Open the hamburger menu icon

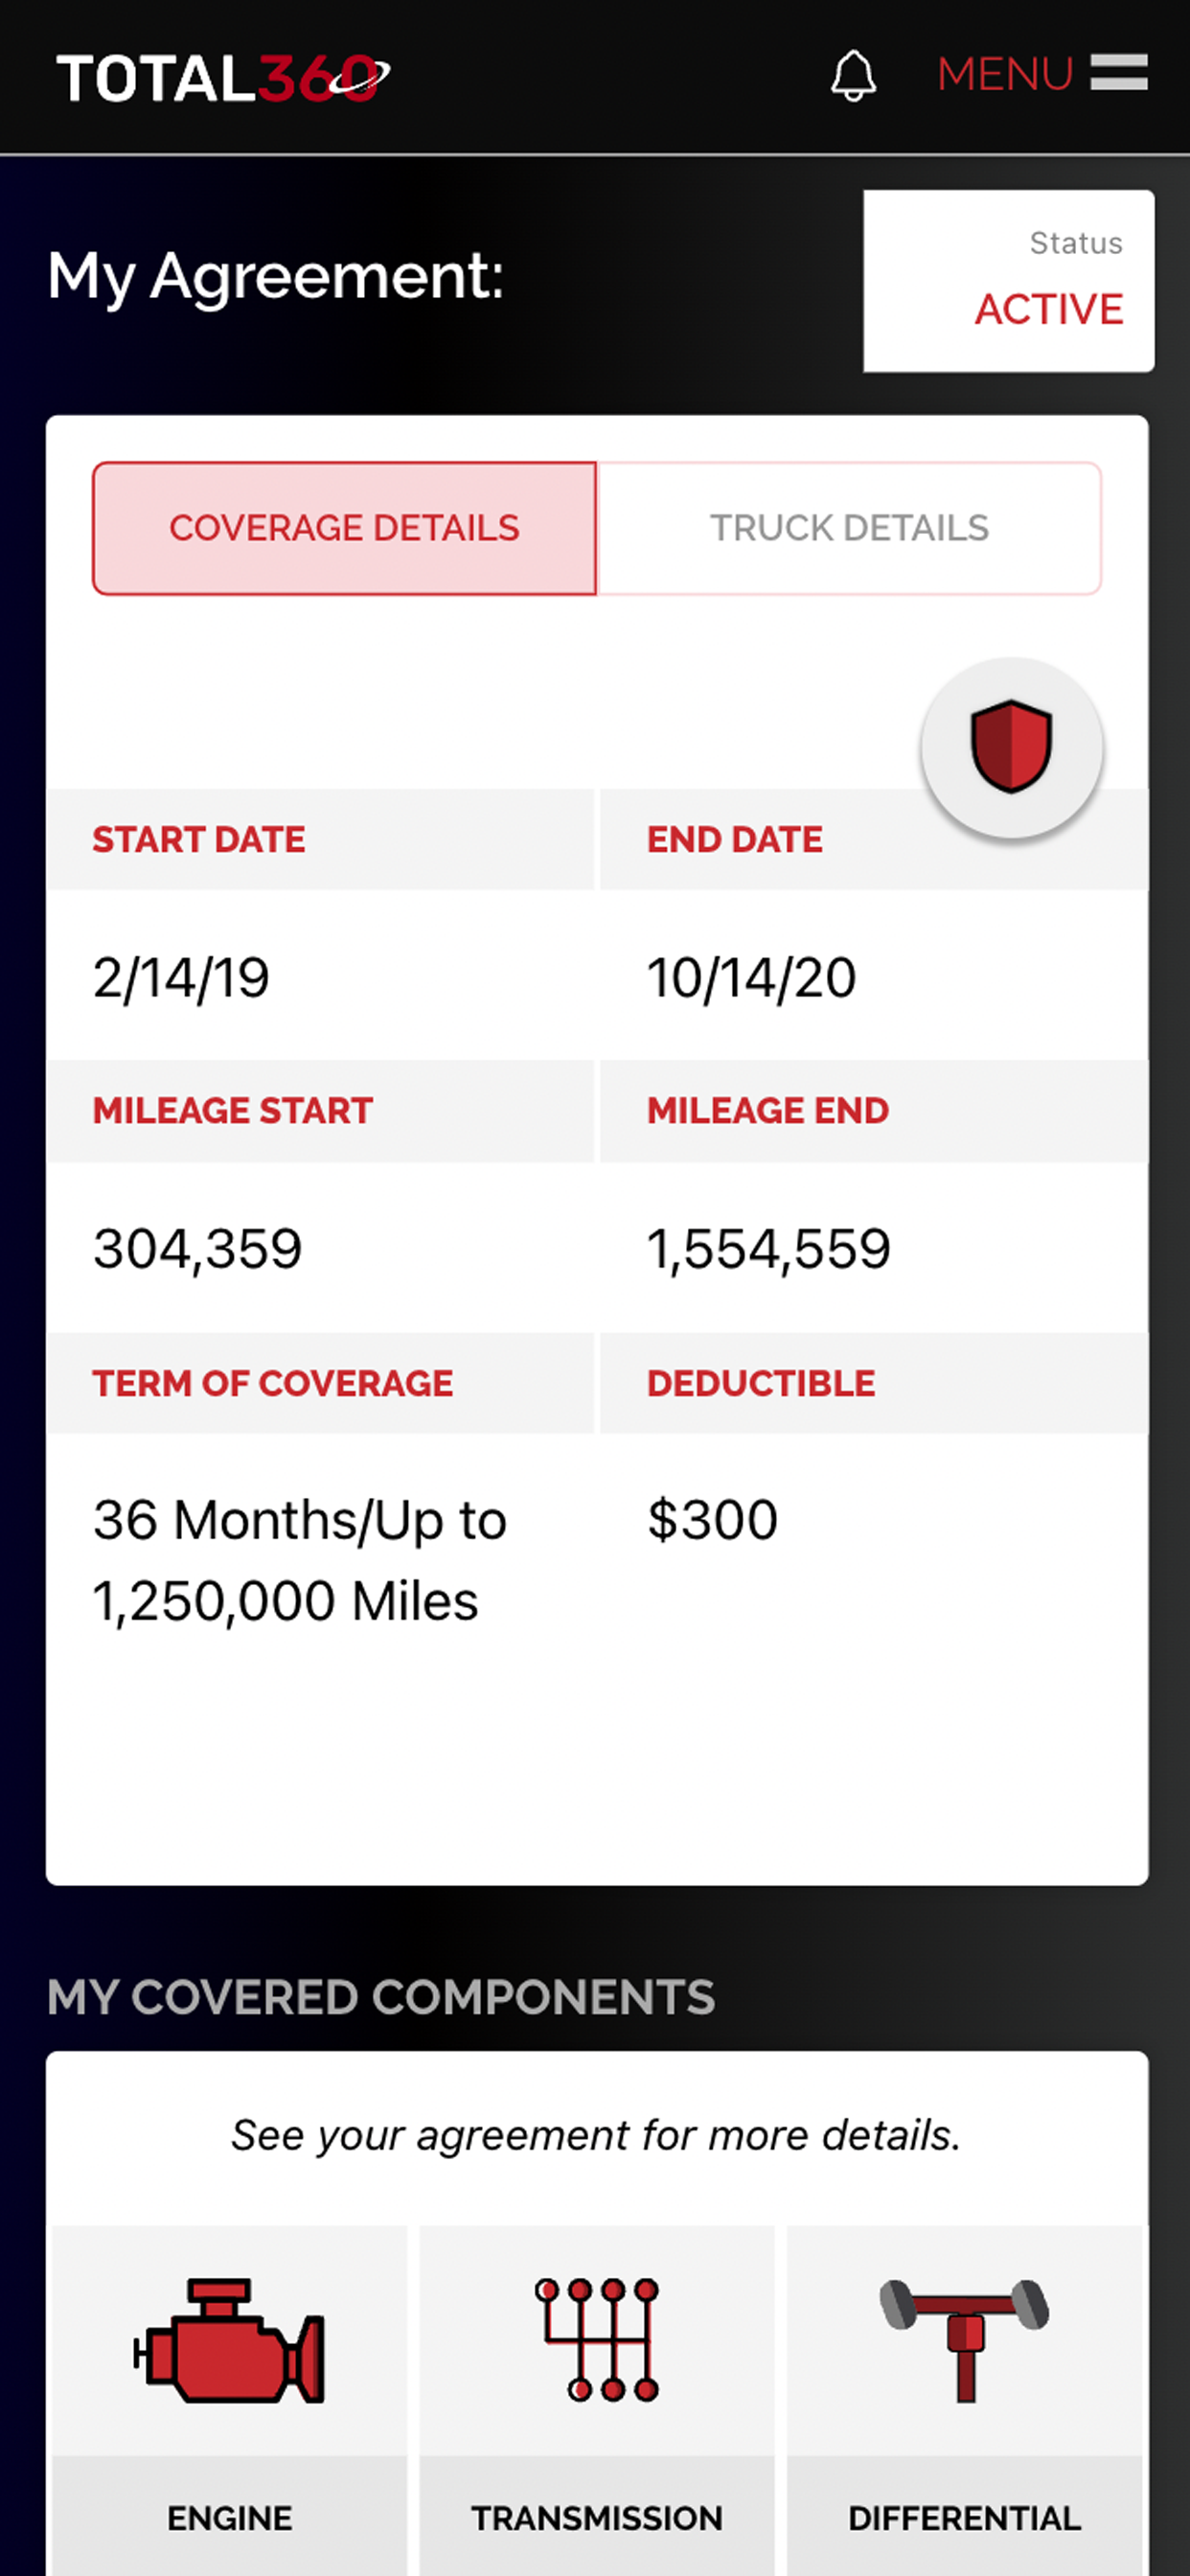(1118, 73)
